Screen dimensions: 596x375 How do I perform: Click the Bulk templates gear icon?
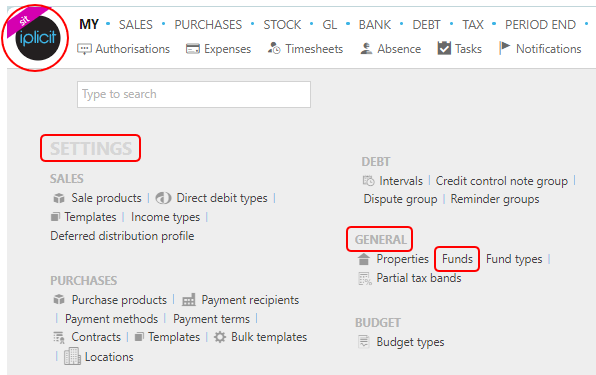pos(220,337)
